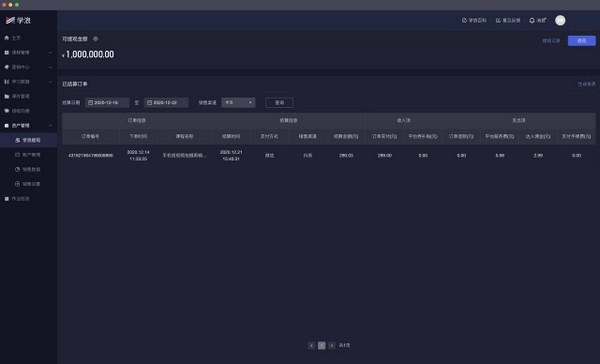Image resolution: width=600 pixels, height=364 pixels.
Task: Collapse the 资产管理 sidebar section
Action: click(50, 126)
